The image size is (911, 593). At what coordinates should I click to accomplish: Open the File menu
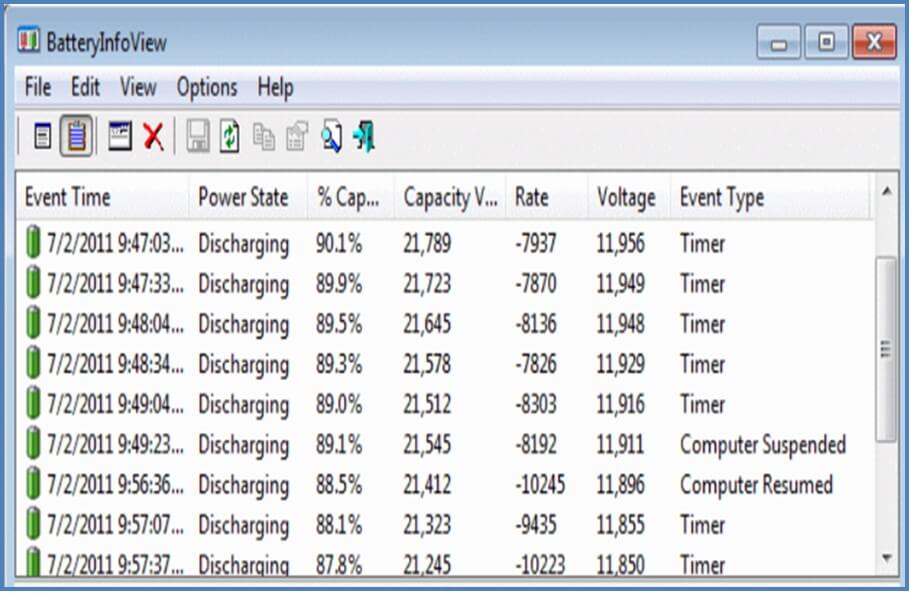click(x=38, y=87)
